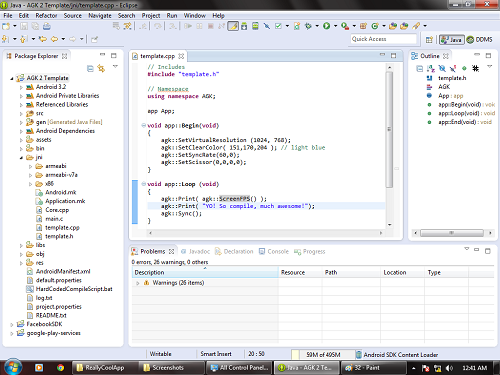Select Core.cpp in Package Explorer
Screen dimensions: 500x375
click(x=53, y=210)
